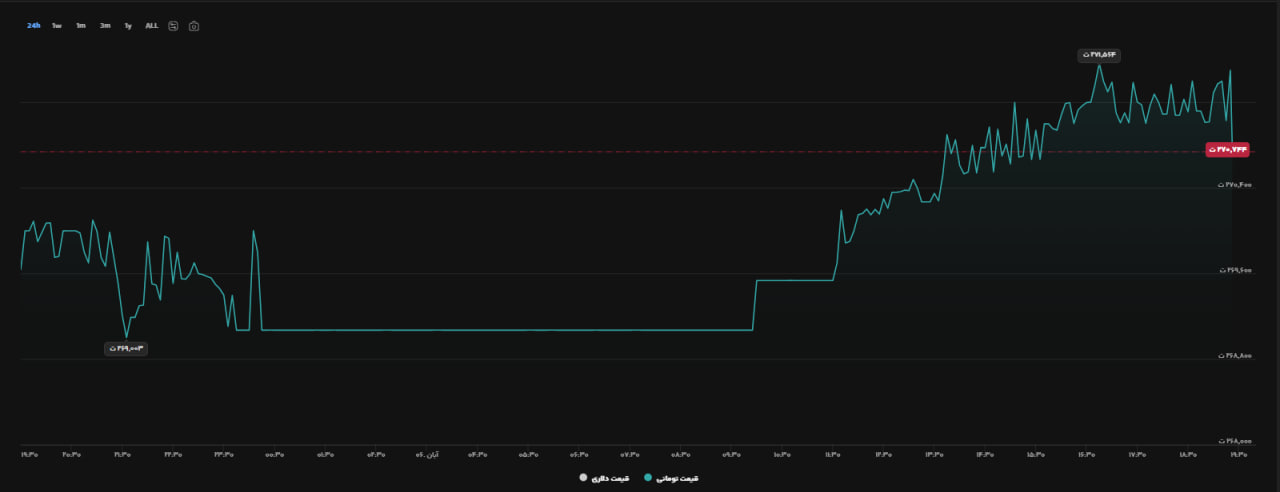
Task: Click the Aban 04 date axis label
Action: tap(427, 455)
